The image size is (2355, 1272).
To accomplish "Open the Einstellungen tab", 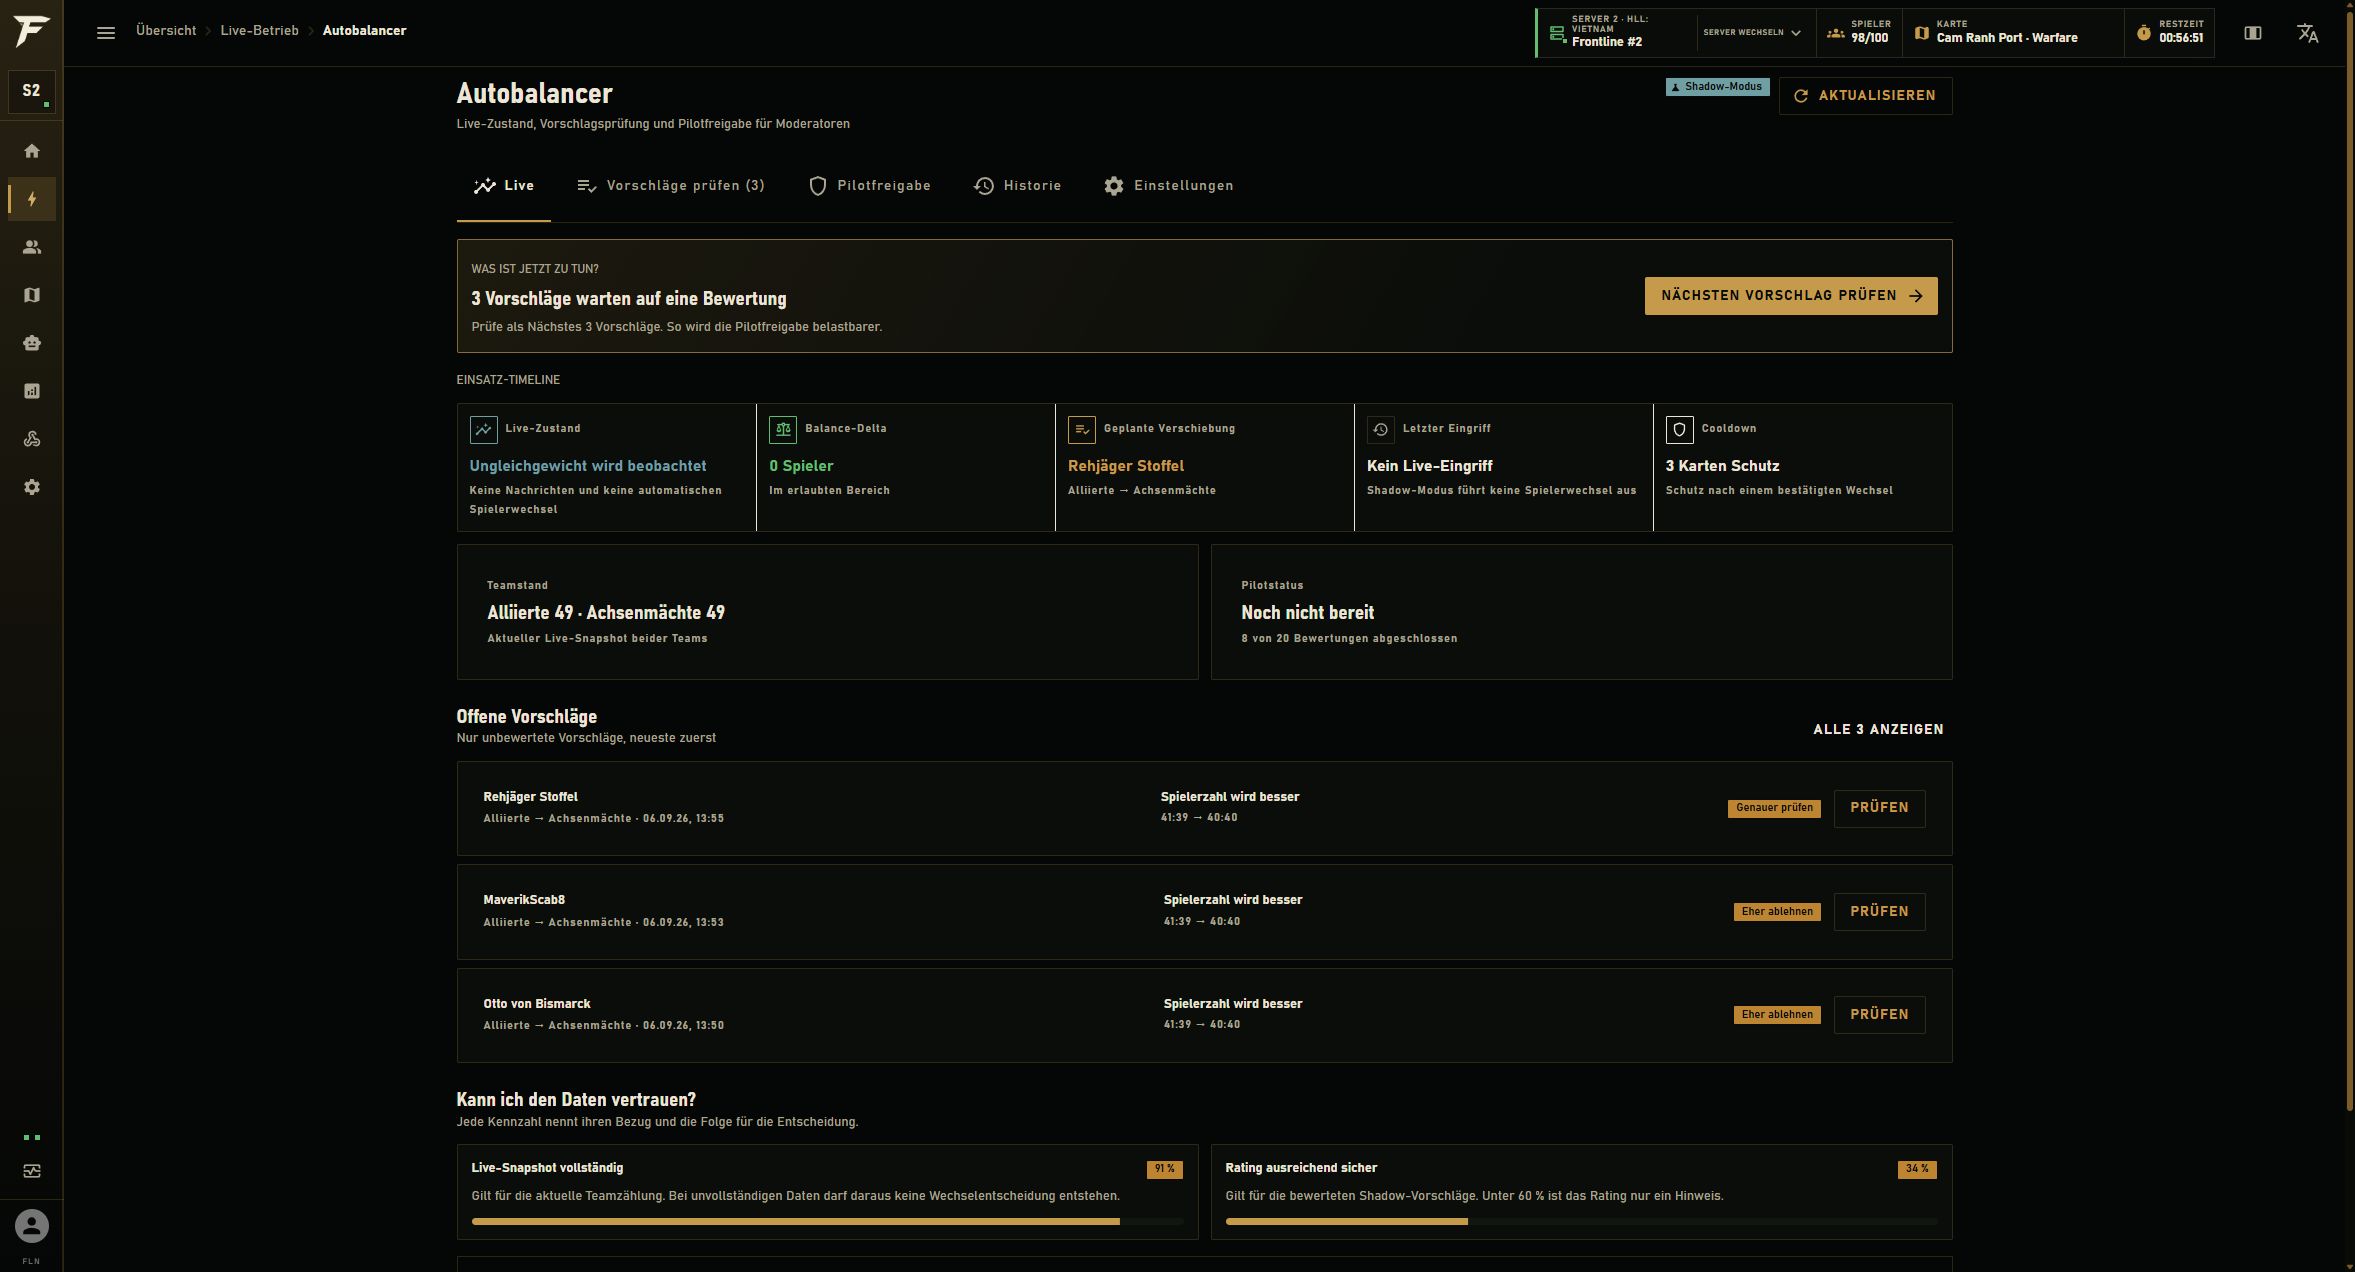I will pos(1169,186).
